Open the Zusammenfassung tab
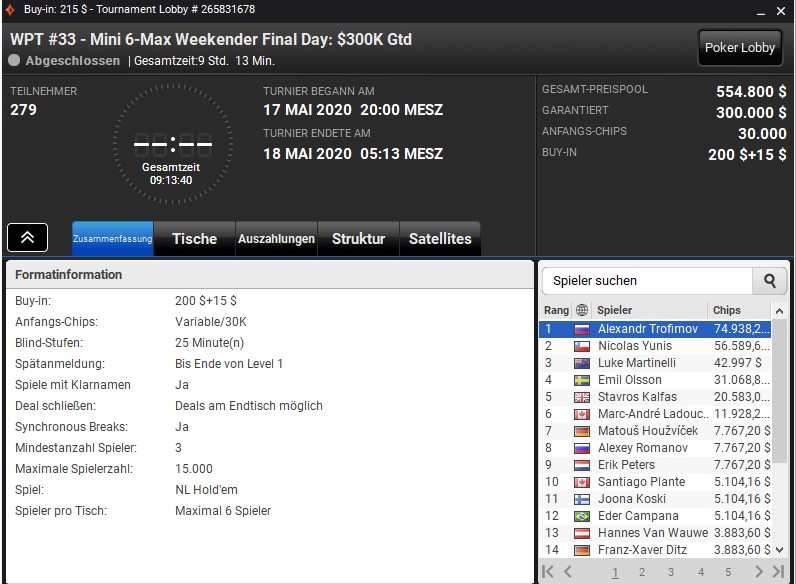Image resolution: width=796 pixels, height=584 pixels. 113,238
